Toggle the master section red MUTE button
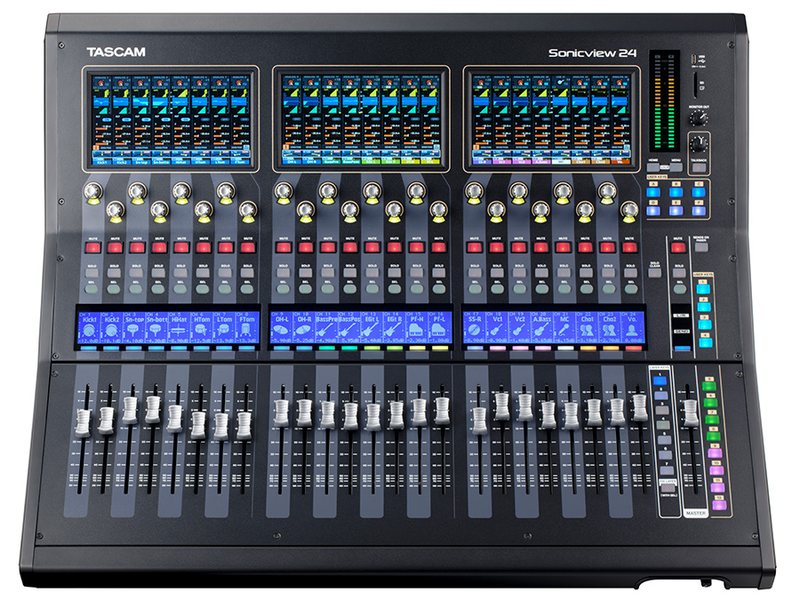800x600 pixels. [678, 248]
